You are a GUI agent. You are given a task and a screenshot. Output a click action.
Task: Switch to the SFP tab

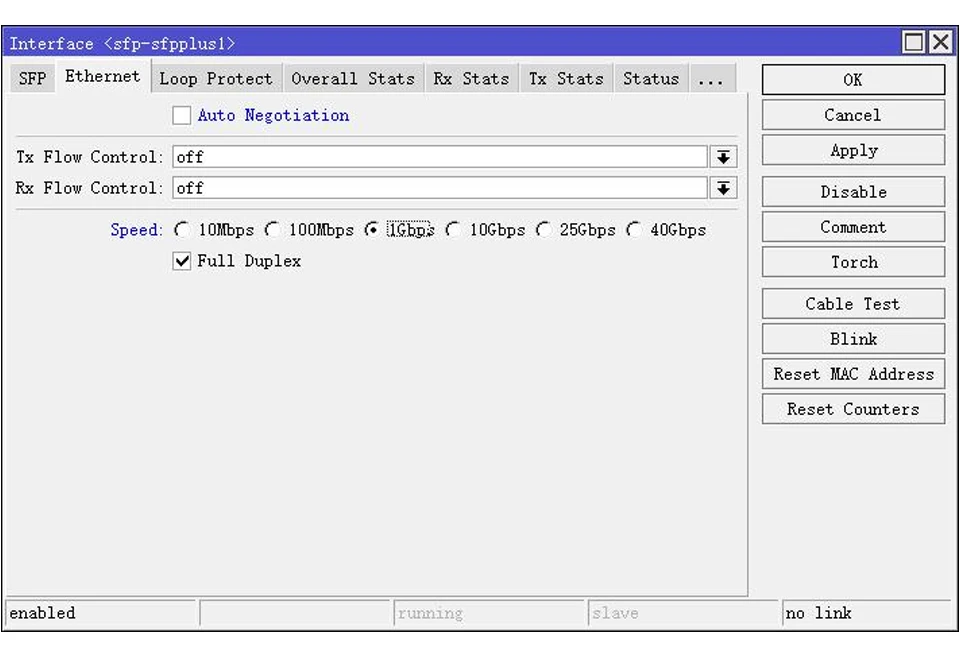tap(32, 78)
